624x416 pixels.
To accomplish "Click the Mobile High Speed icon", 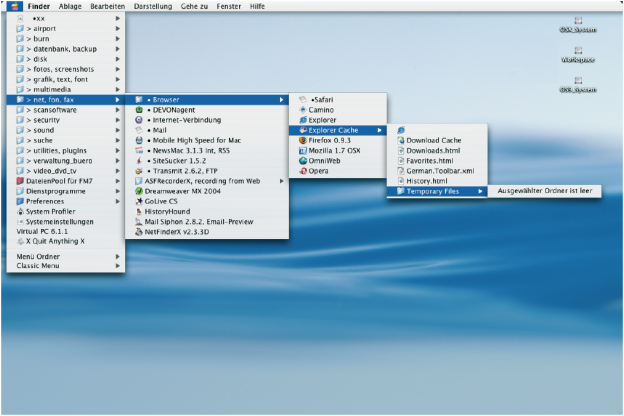I will click(x=139, y=140).
